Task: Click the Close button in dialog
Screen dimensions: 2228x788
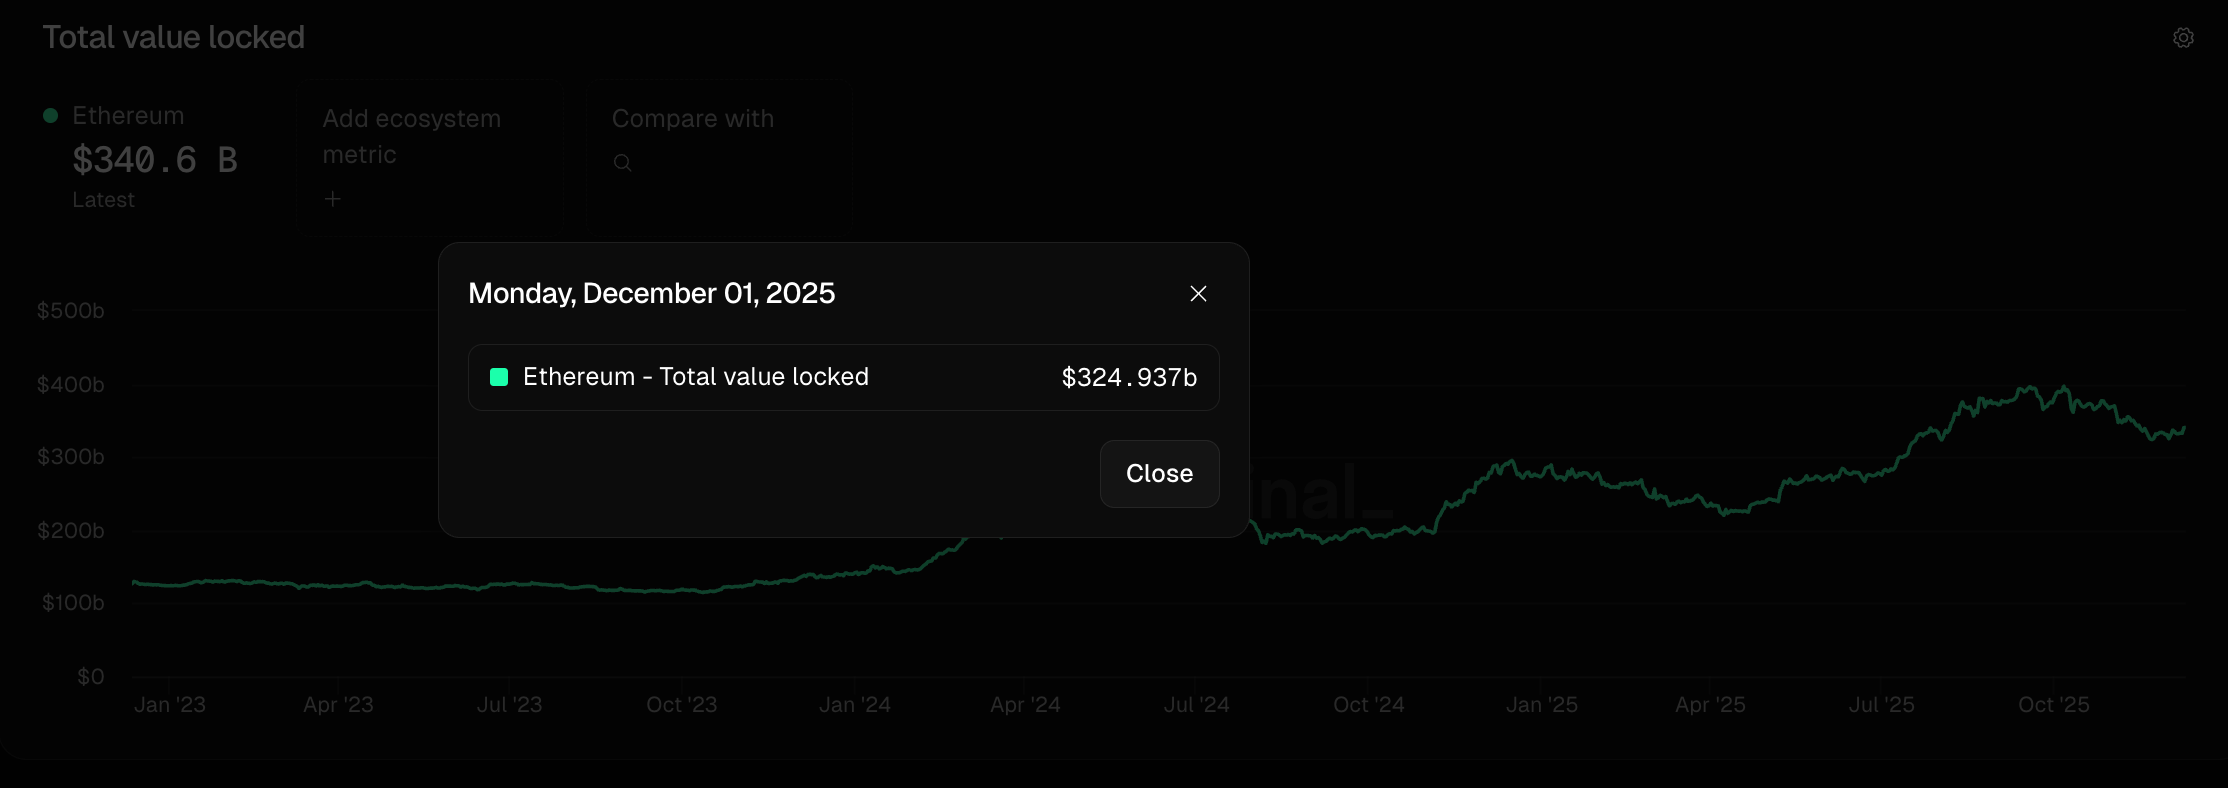Action: pos(1159,474)
